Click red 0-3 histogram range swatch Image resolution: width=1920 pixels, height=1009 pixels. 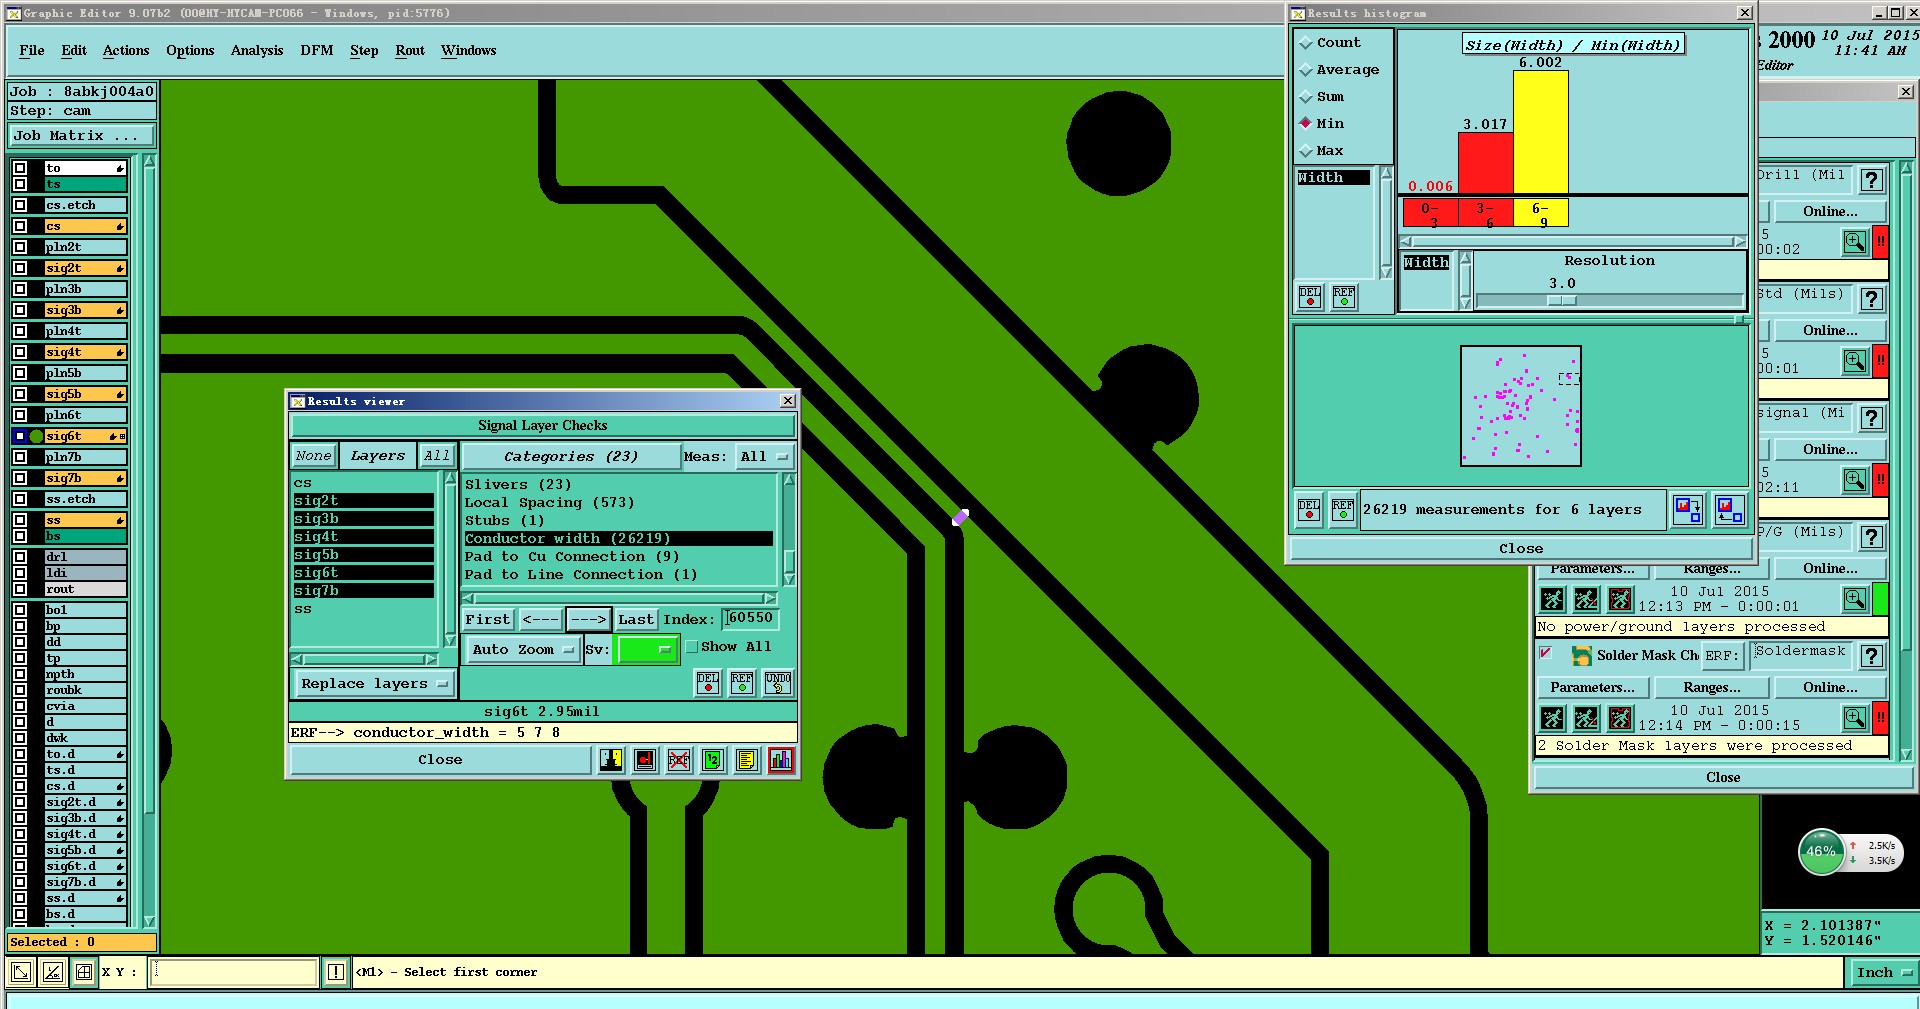1430,213
